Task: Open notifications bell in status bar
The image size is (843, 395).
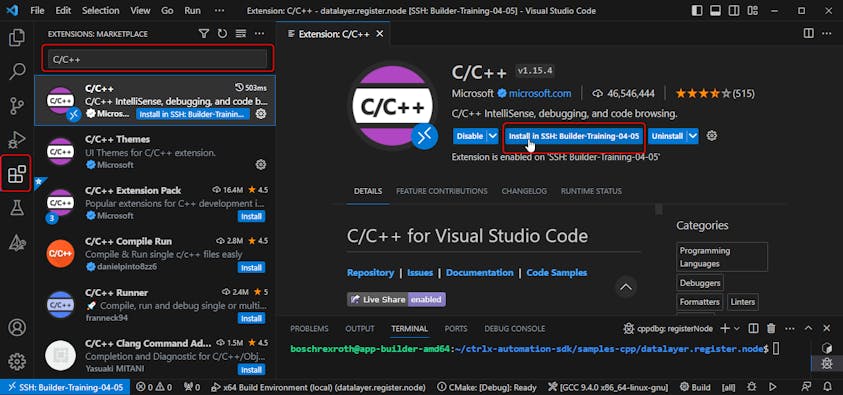Action: point(827,387)
